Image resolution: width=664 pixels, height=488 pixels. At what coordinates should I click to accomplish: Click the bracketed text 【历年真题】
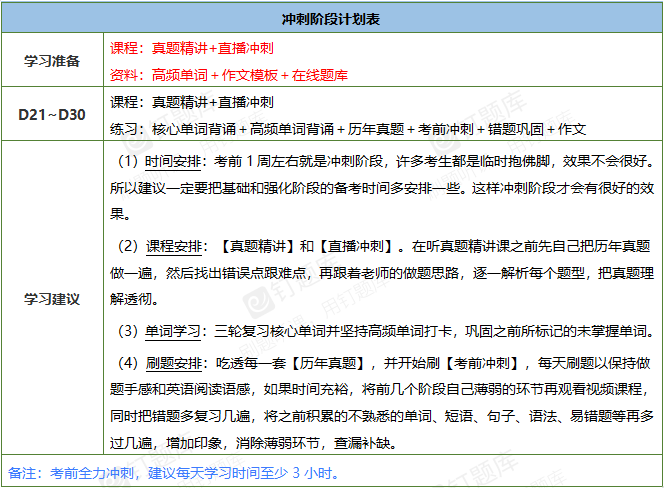(x=328, y=363)
